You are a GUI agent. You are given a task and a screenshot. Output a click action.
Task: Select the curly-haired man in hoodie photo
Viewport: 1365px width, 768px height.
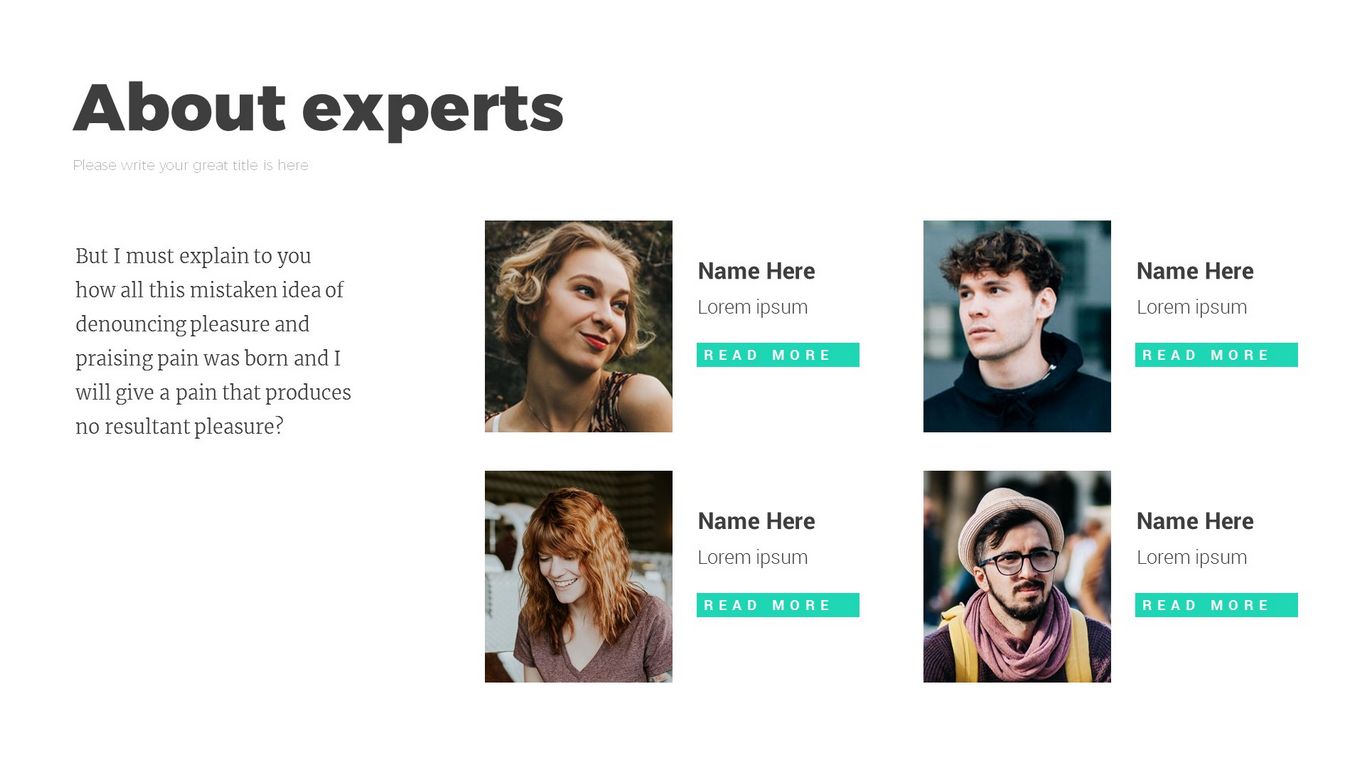coord(1016,326)
